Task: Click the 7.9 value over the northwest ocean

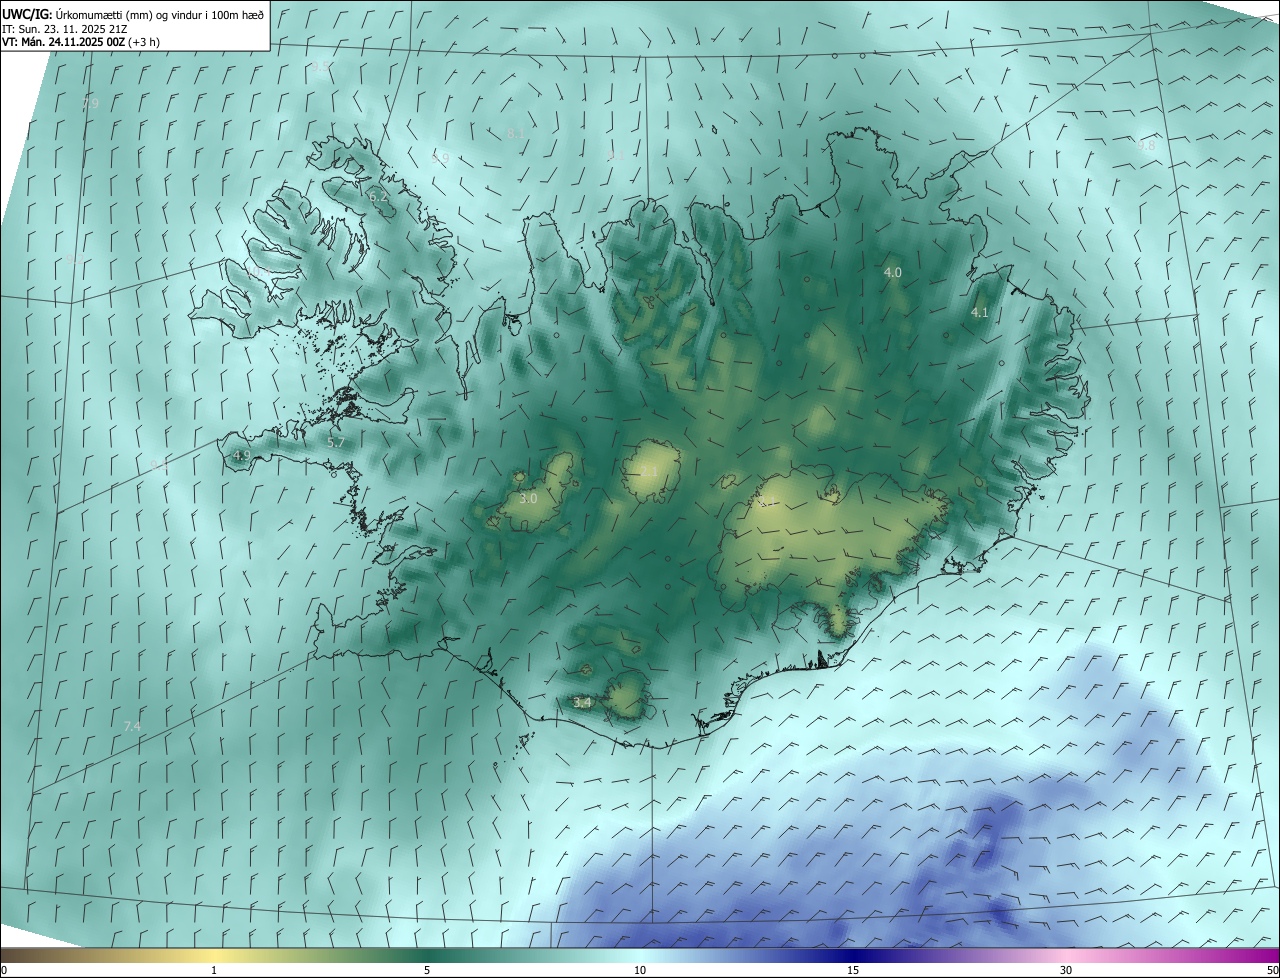Action: pyautogui.click(x=90, y=102)
